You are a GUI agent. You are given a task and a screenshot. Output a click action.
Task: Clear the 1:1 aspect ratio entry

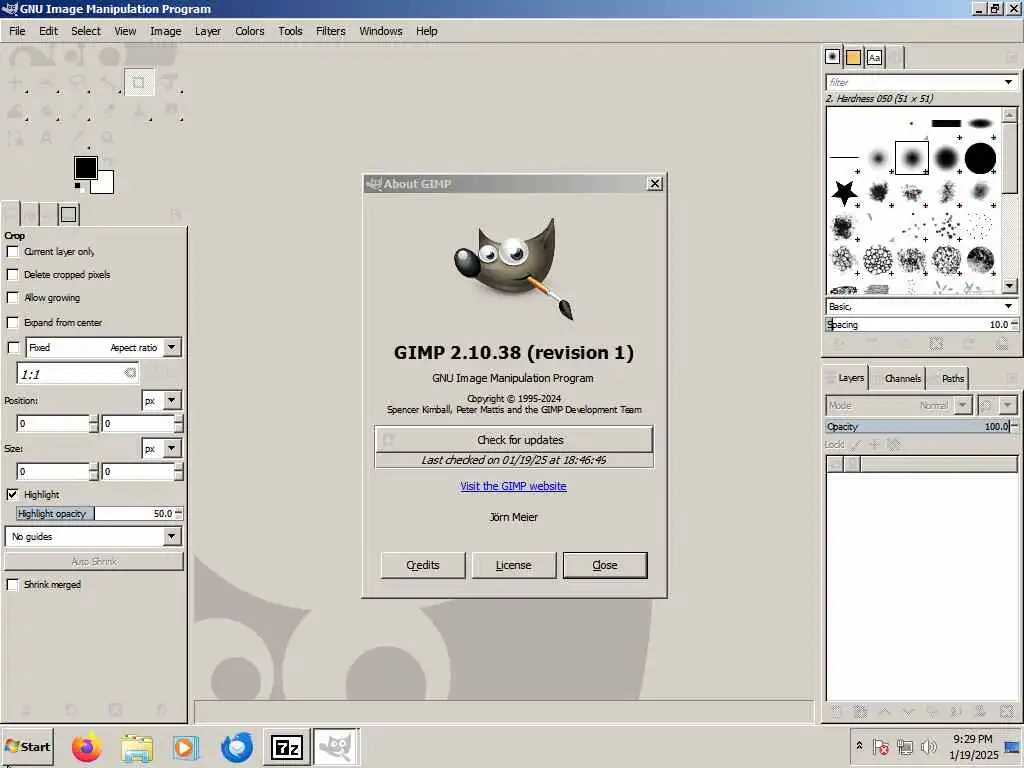(130, 373)
